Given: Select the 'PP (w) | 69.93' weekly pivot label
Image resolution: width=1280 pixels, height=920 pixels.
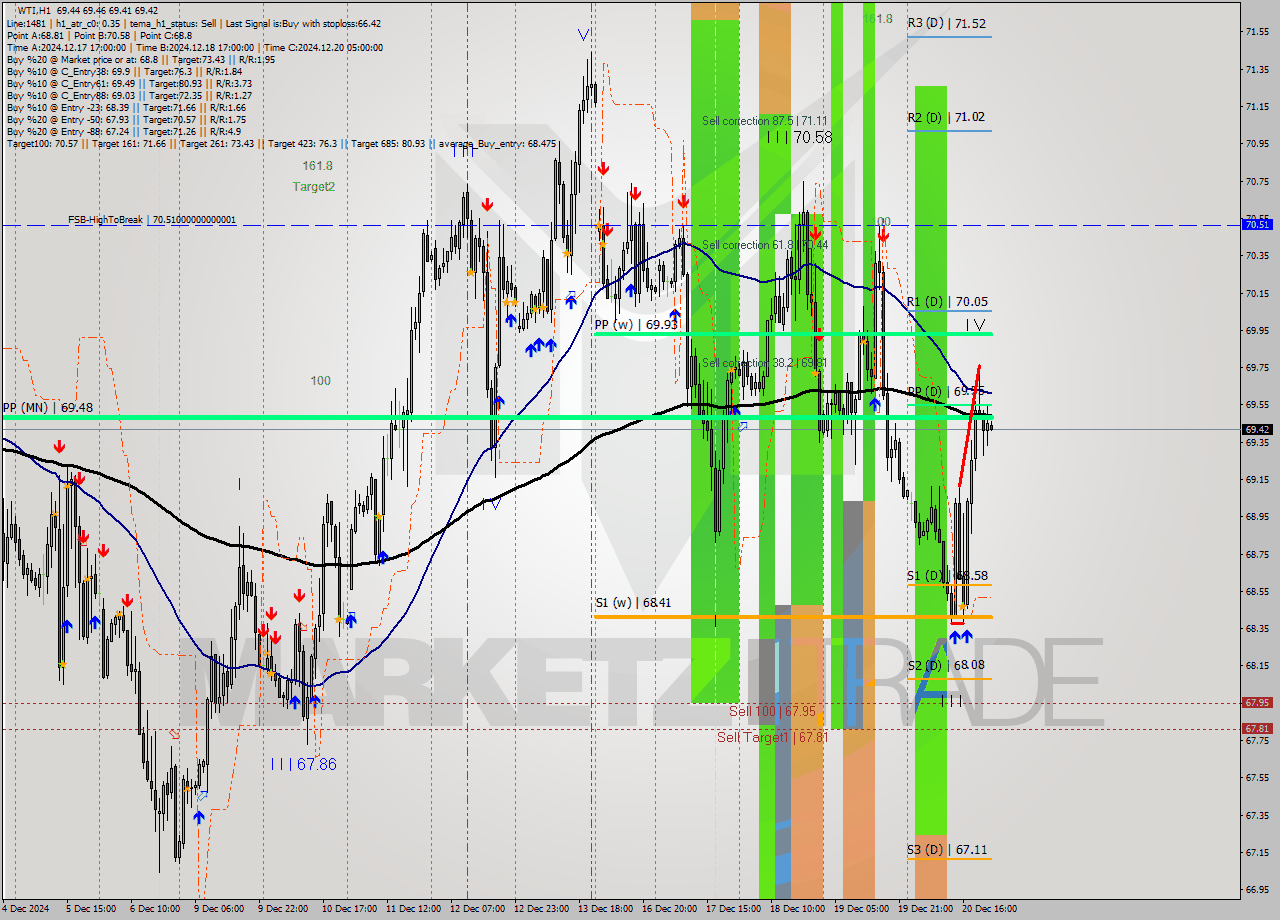Looking at the screenshot, I should [x=636, y=324].
